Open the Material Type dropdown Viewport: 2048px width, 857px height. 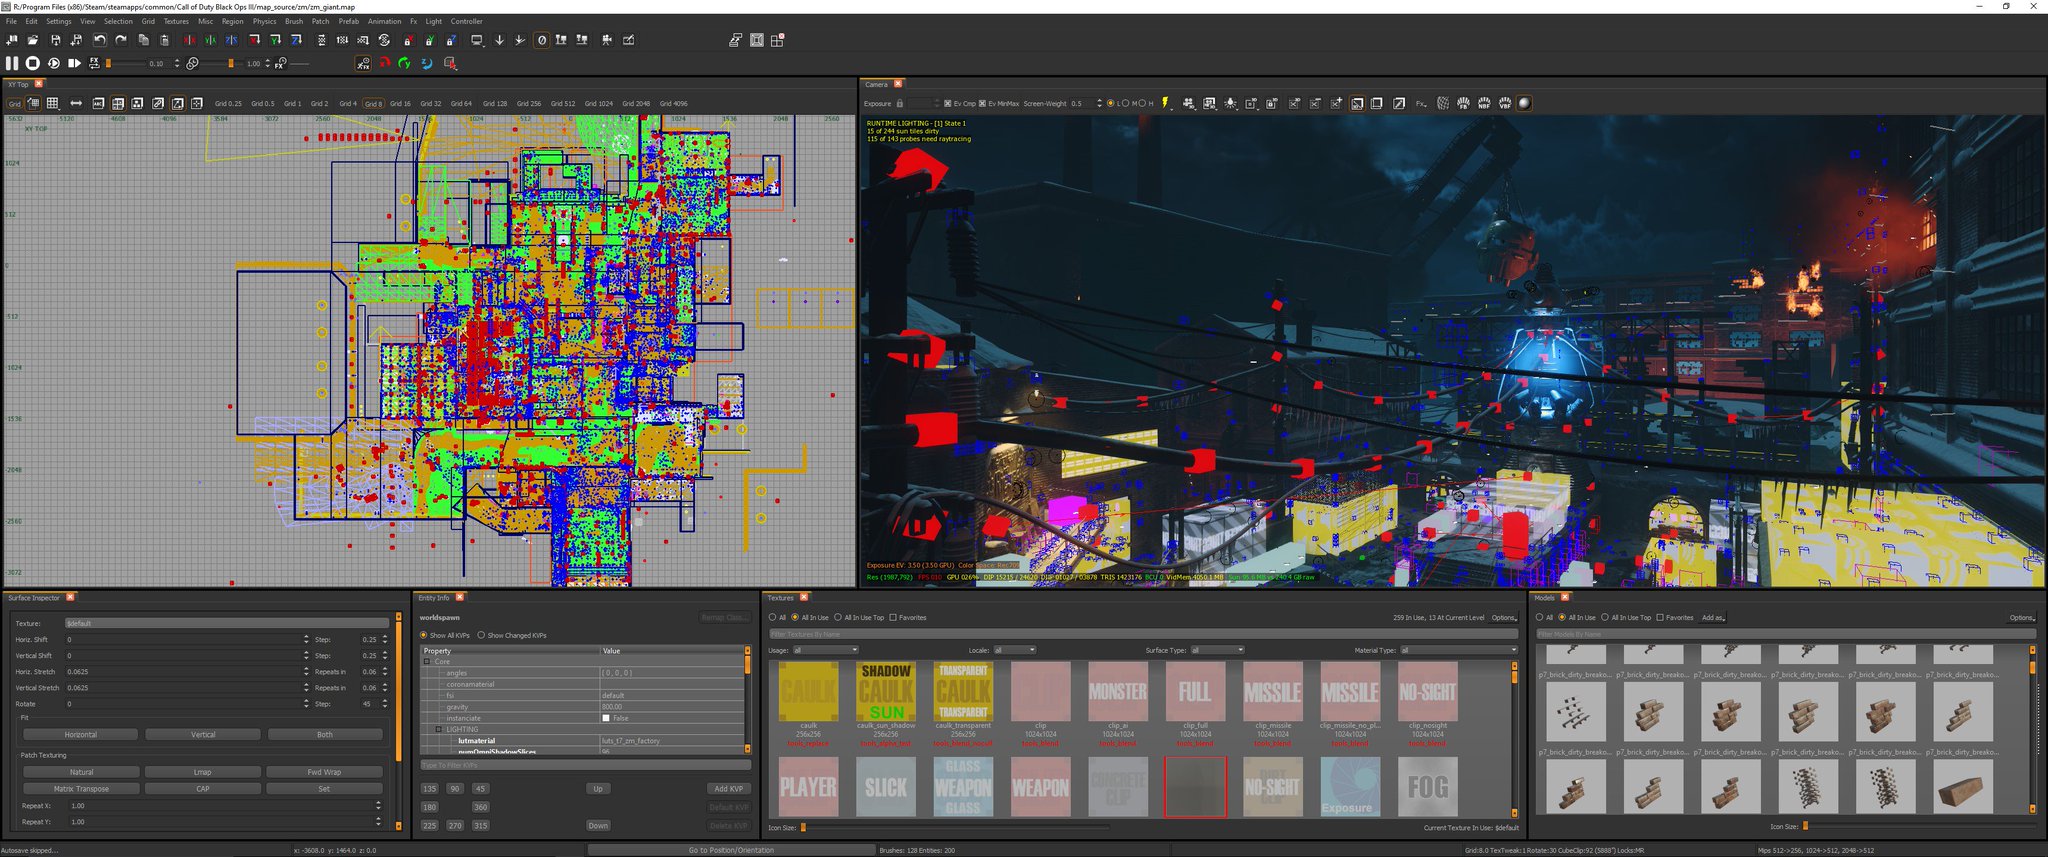(x=1458, y=650)
